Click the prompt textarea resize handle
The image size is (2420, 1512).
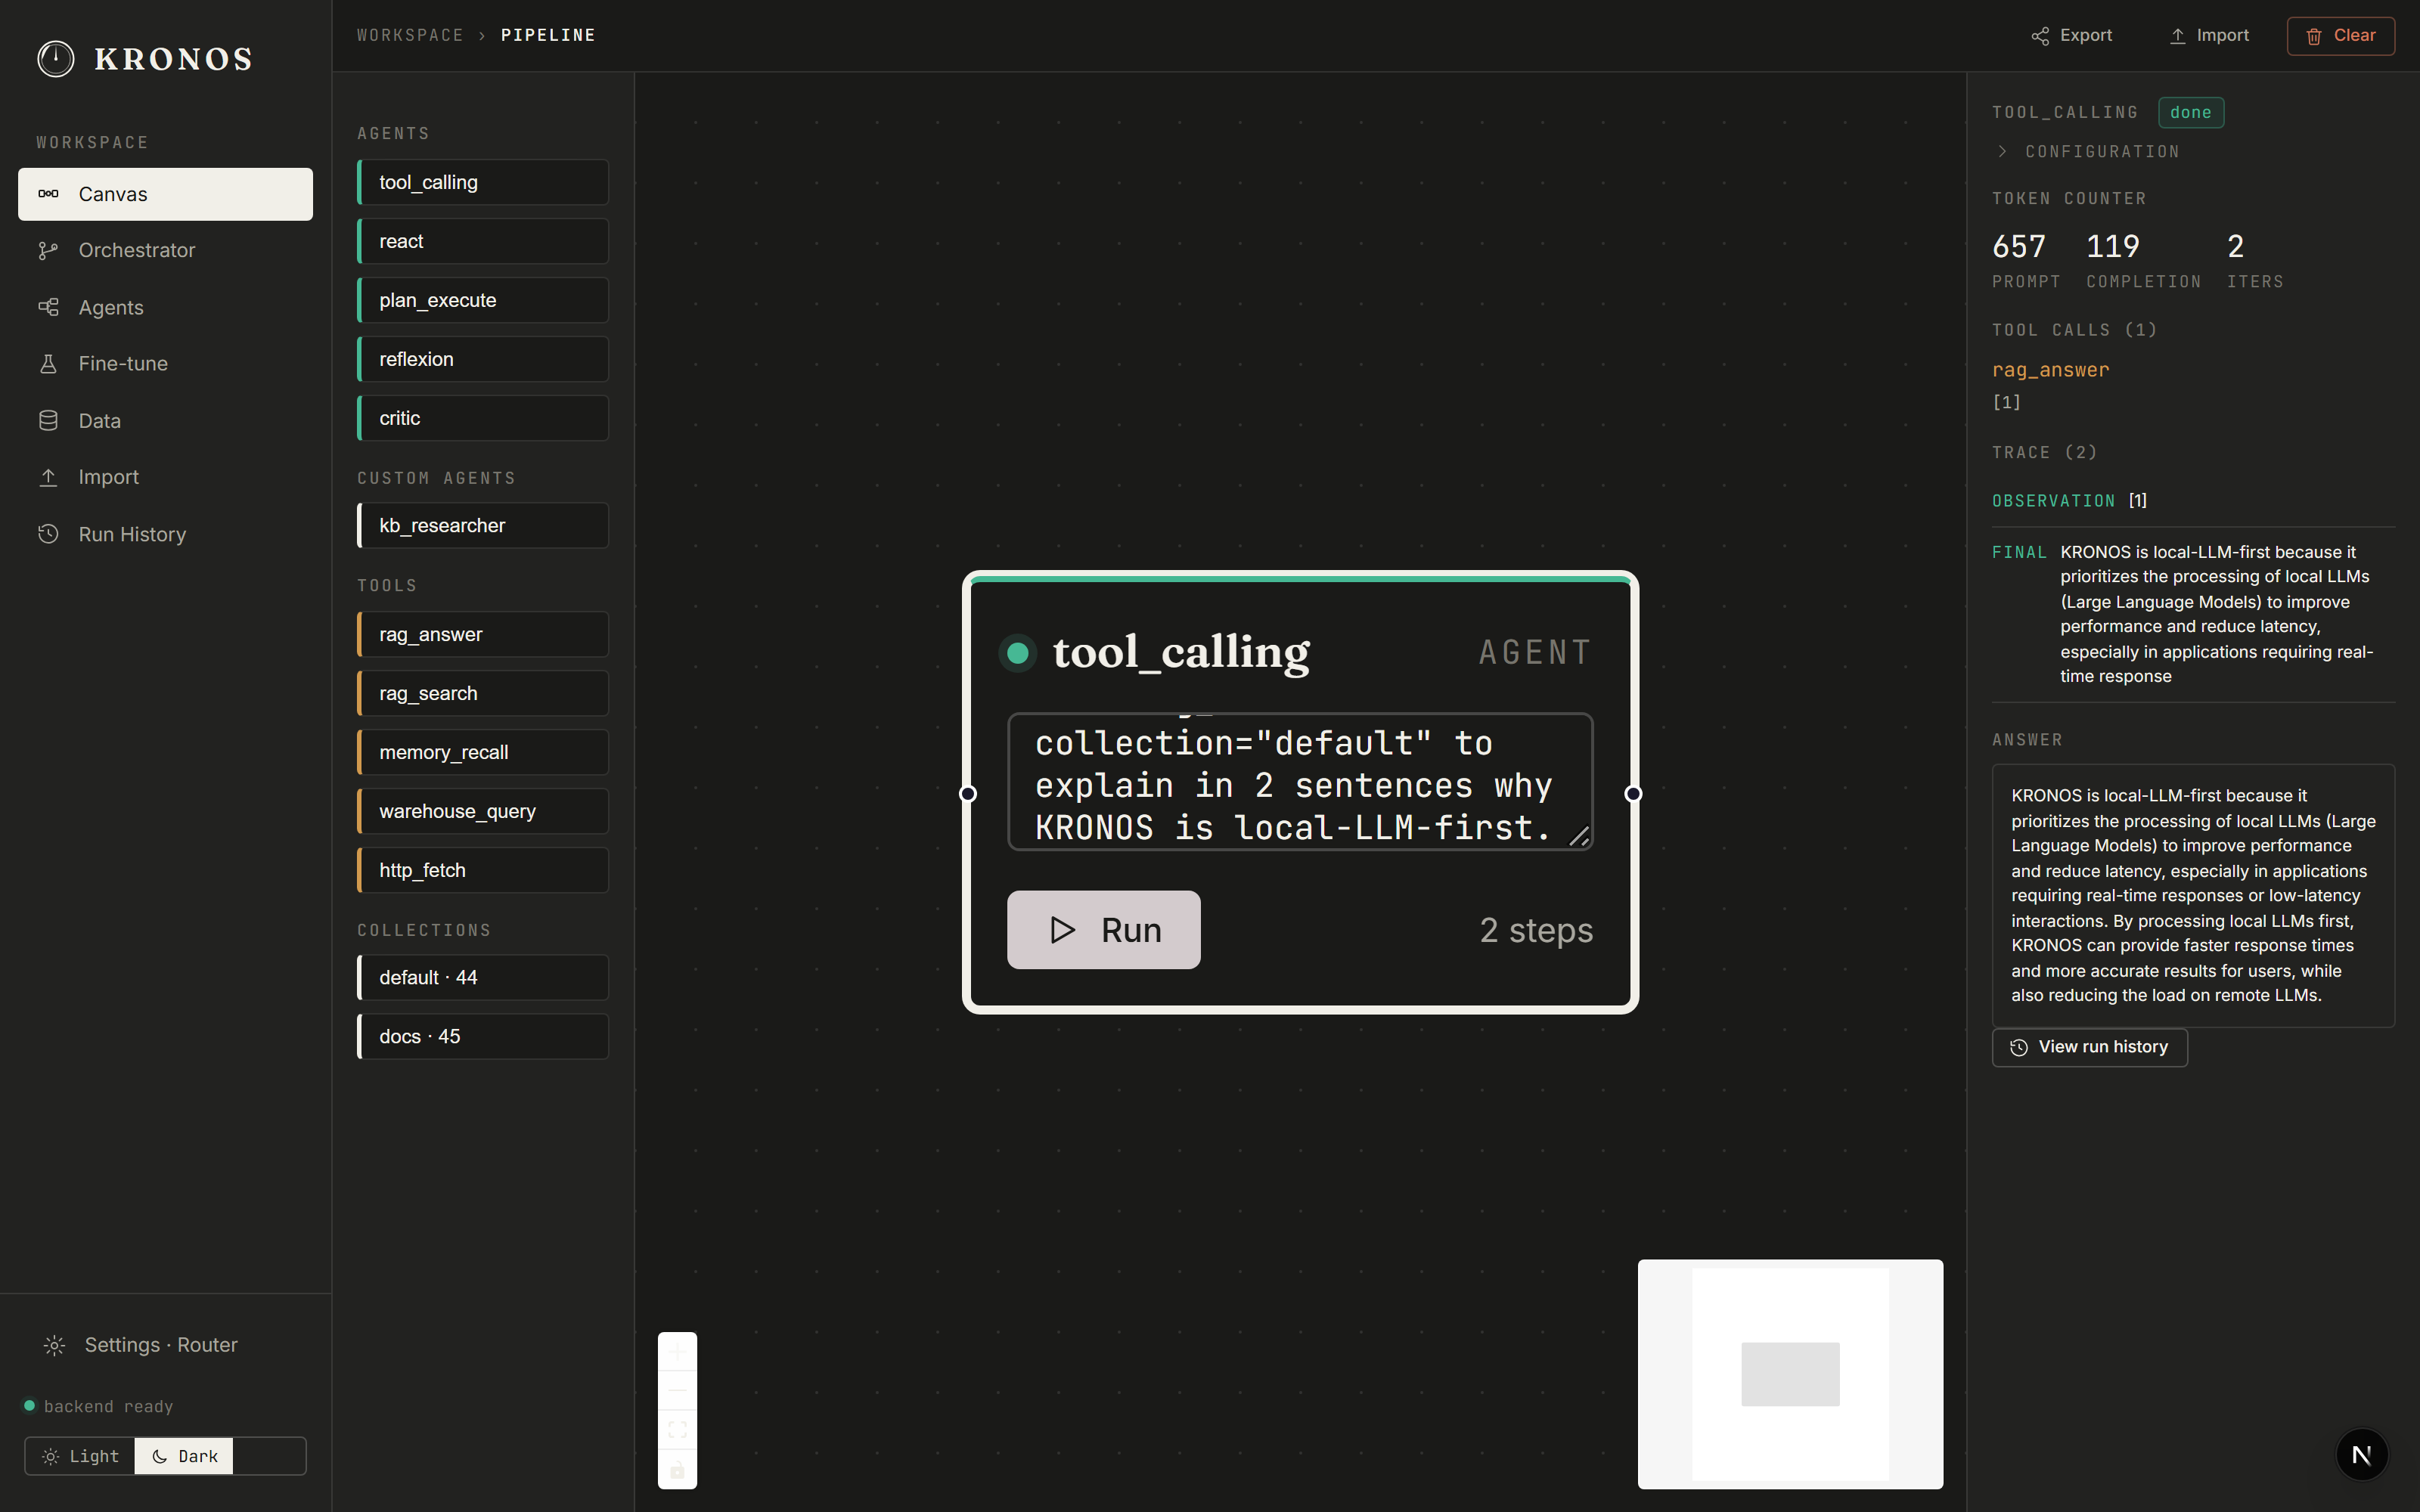coord(1579,836)
